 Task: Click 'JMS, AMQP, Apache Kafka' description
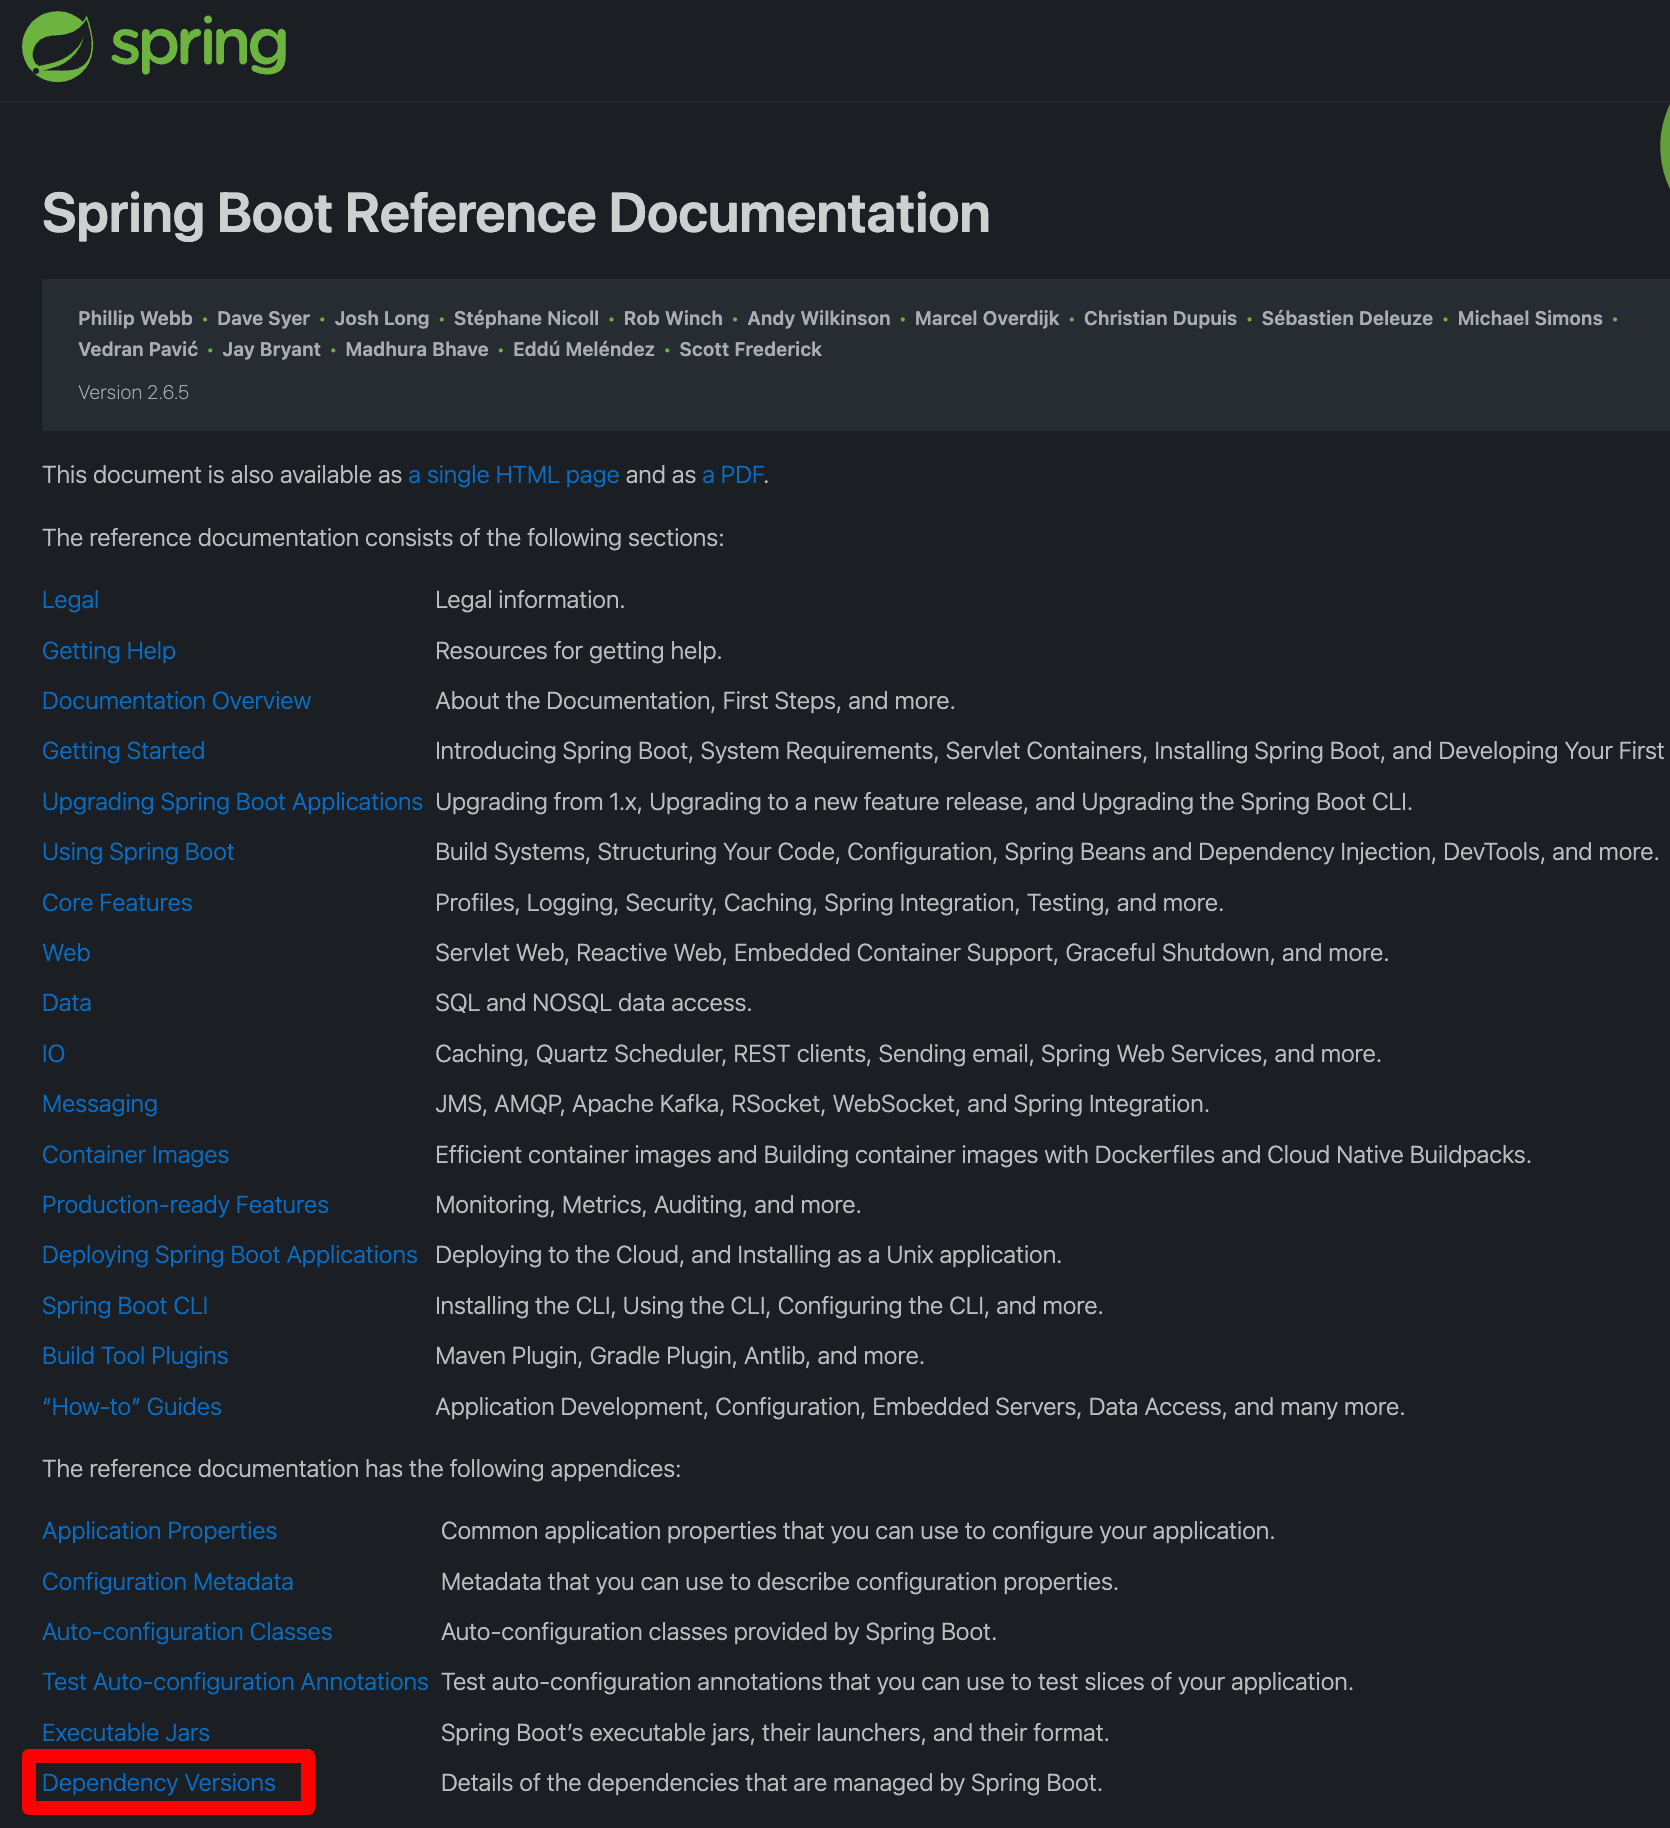[822, 1104]
